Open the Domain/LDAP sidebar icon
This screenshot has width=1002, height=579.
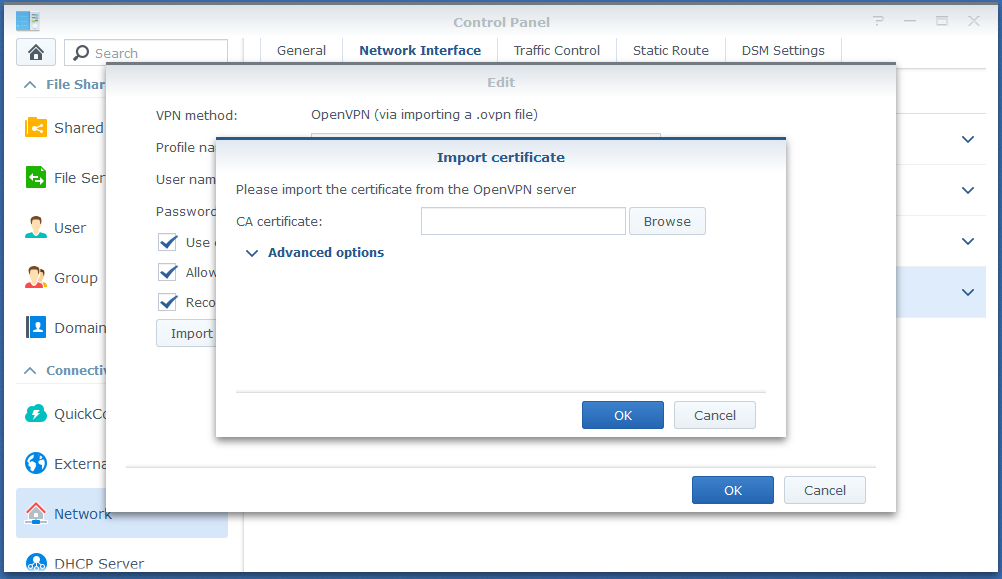[36, 328]
